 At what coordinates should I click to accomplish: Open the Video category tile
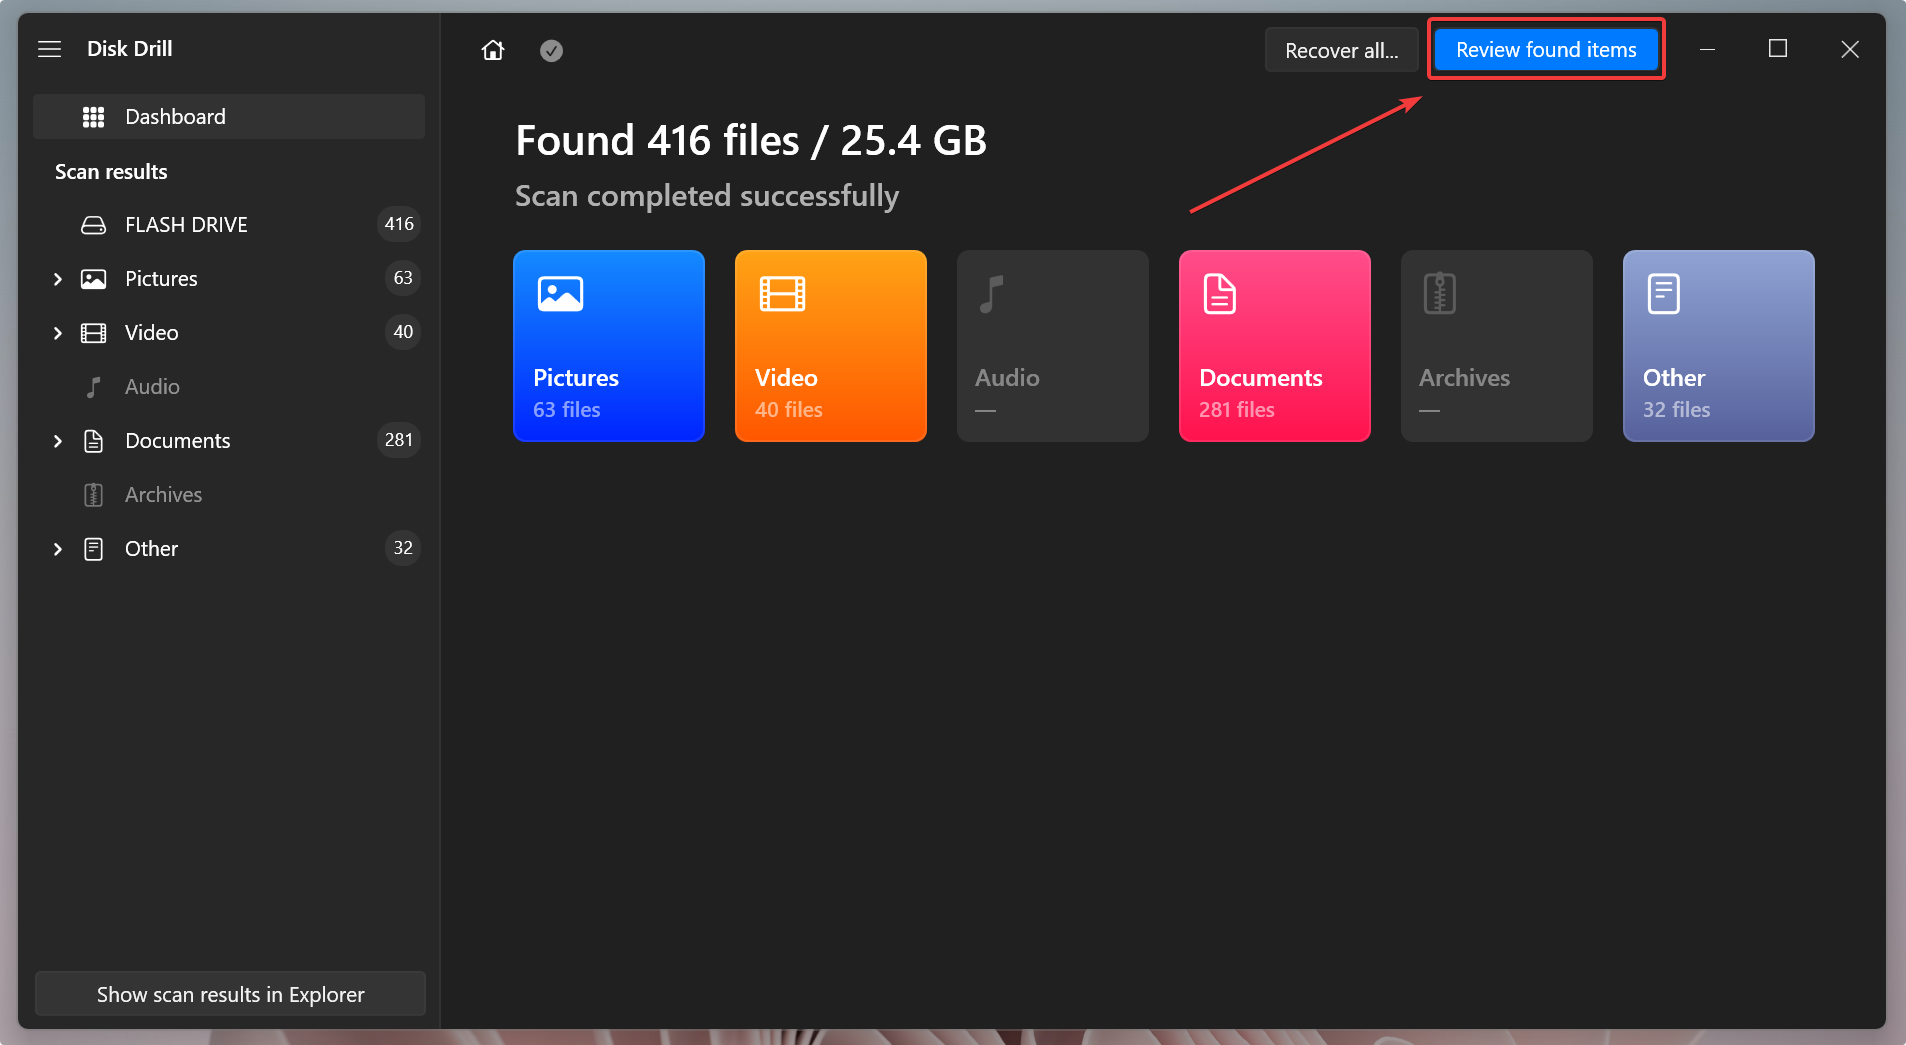click(x=830, y=345)
